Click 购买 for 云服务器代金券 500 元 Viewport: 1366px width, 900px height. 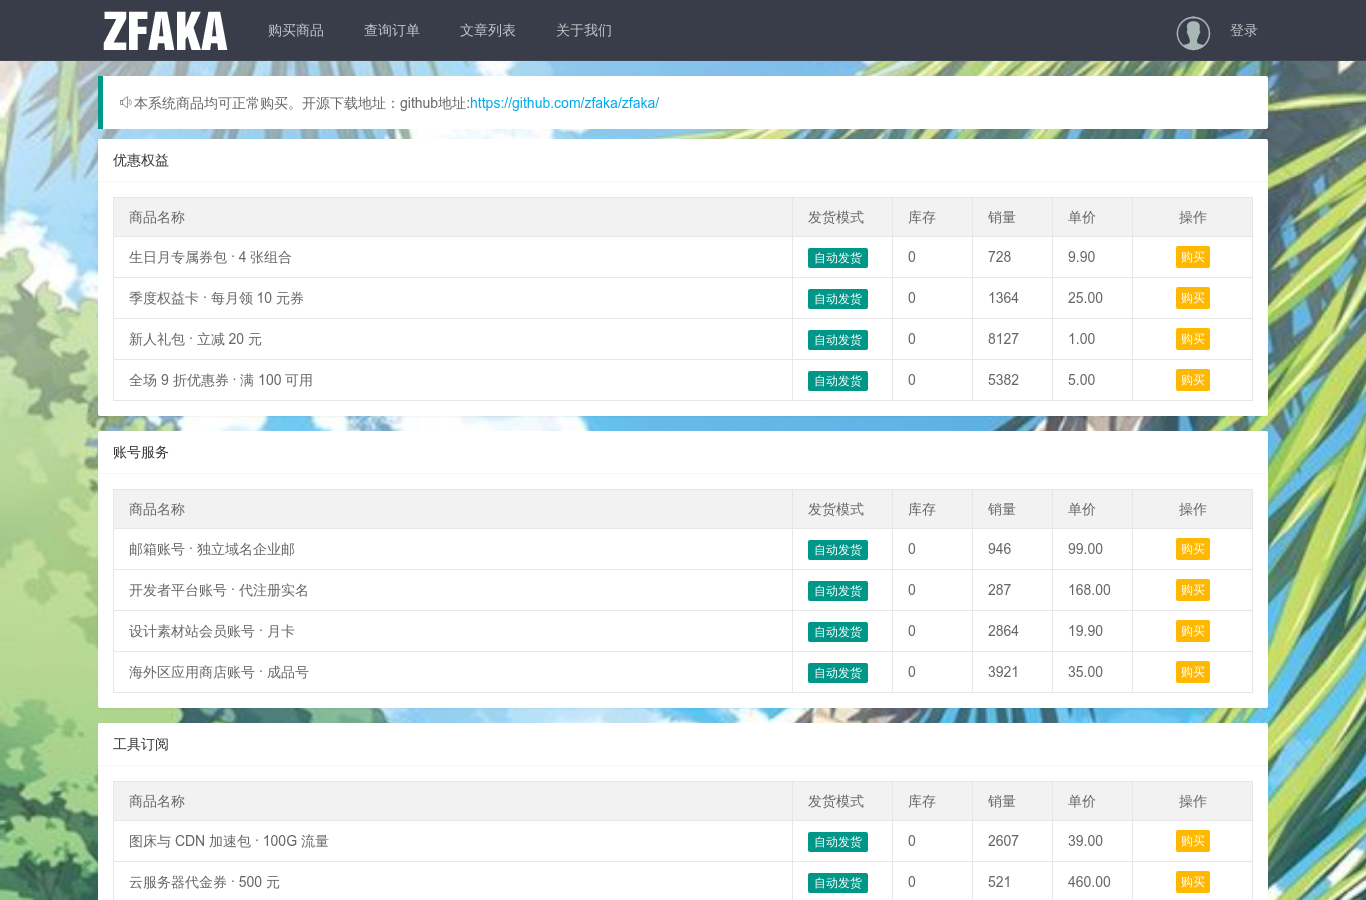tap(1193, 882)
